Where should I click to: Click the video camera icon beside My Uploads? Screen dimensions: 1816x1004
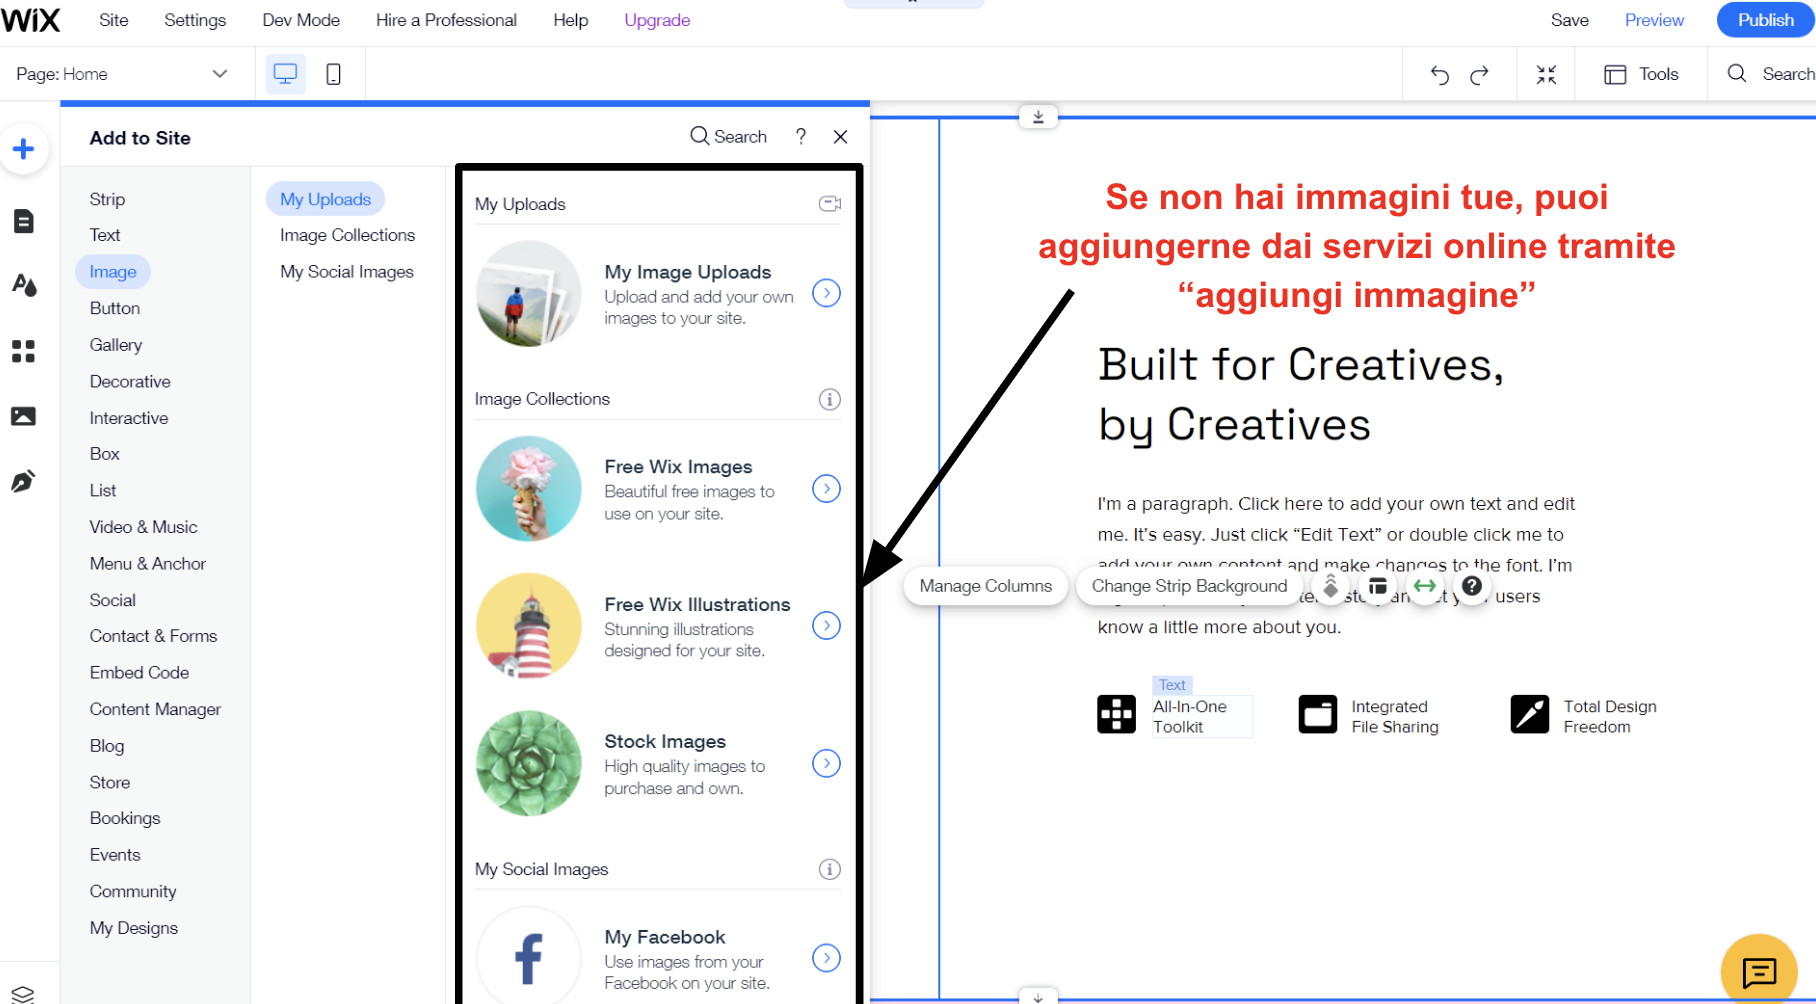(830, 204)
